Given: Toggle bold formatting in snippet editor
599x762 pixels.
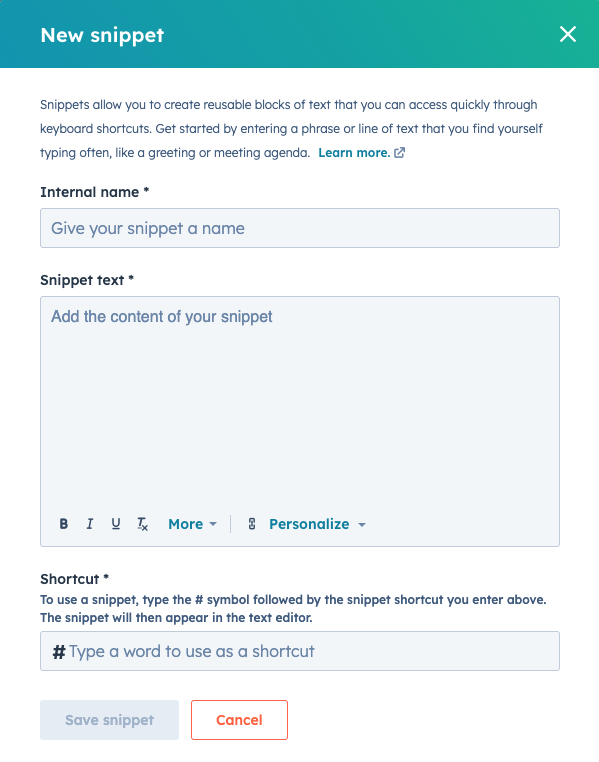Looking at the screenshot, I should click(64, 524).
